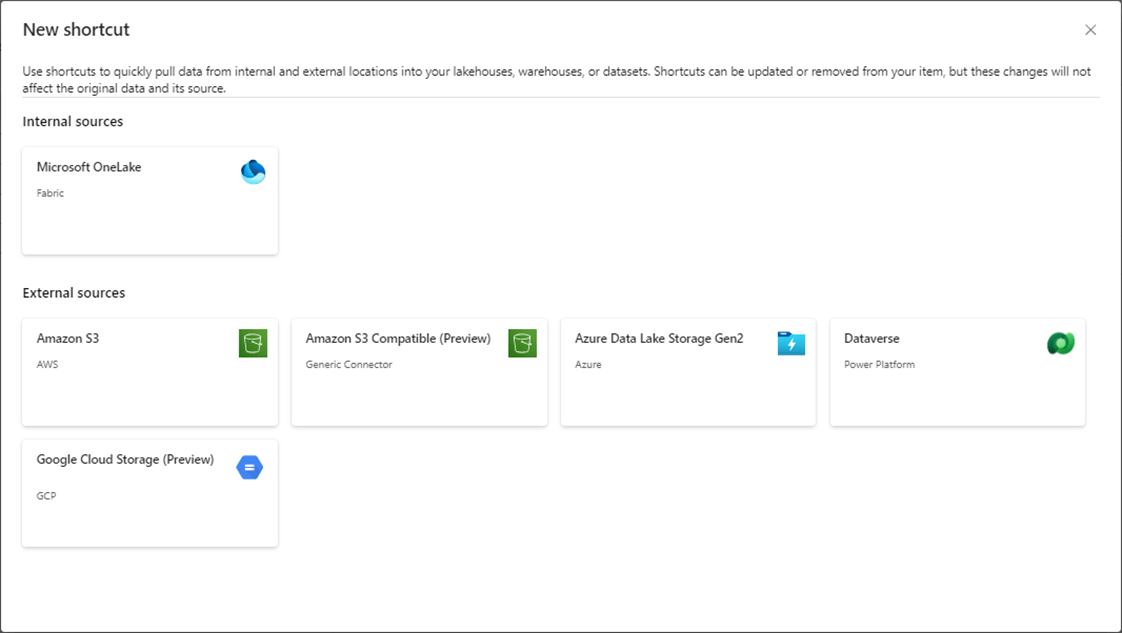The image size is (1122, 633).
Task: Click the Azure label under Data Lake
Action: coord(588,364)
